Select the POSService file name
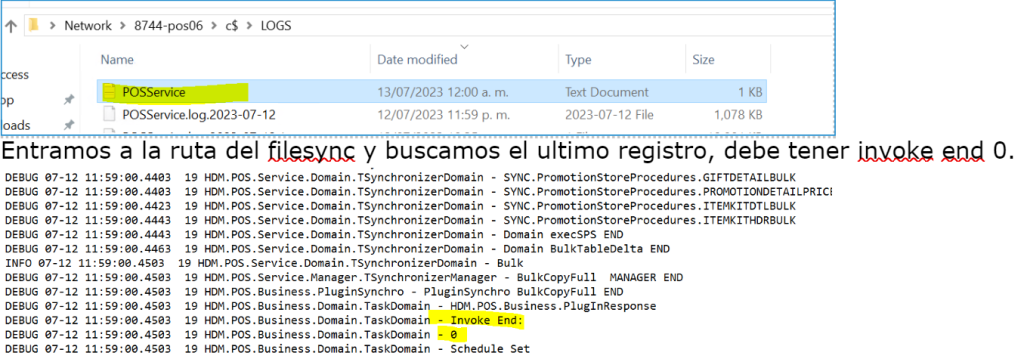Viewport: 1024px width, 362px height. (153, 92)
